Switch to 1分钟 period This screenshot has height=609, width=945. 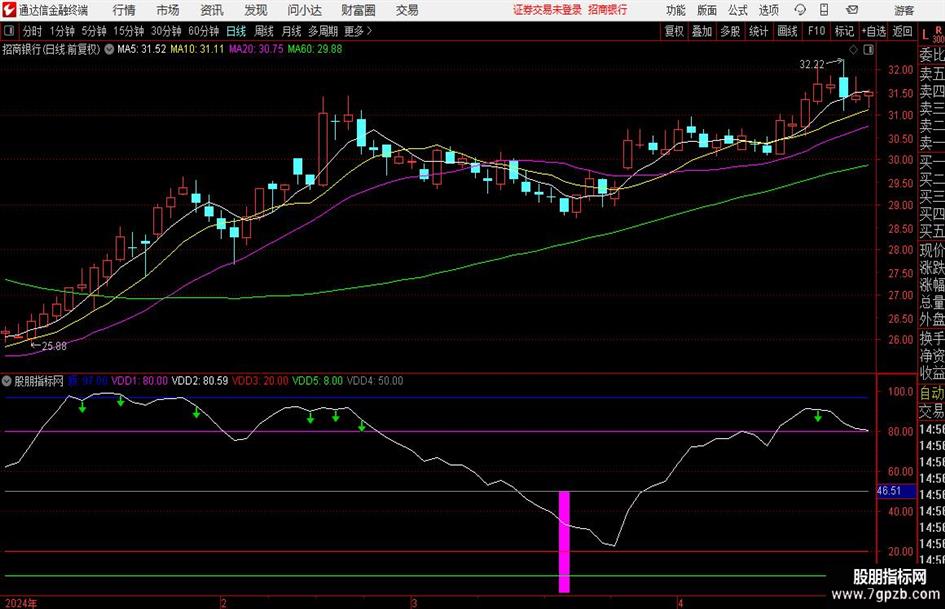pyautogui.click(x=62, y=31)
